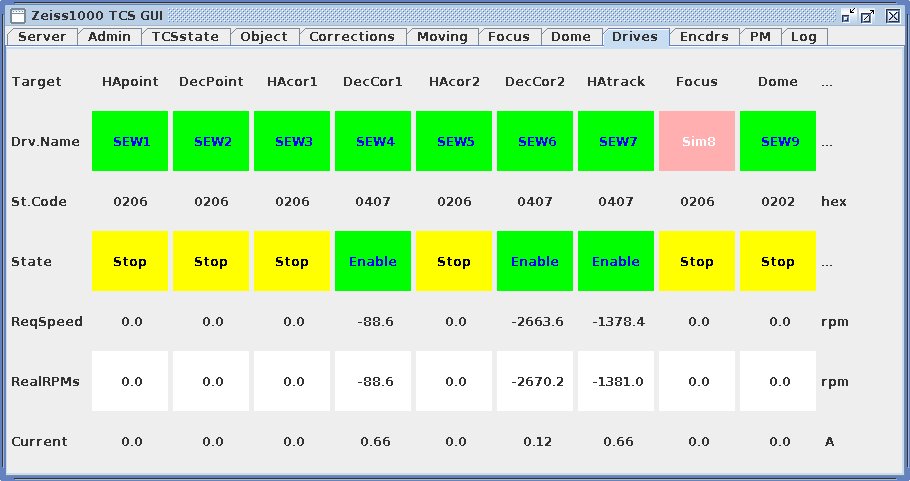This screenshot has width=910, height=481.
Task: Click the SEW1 drive name box
Action: tap(130, 141)
